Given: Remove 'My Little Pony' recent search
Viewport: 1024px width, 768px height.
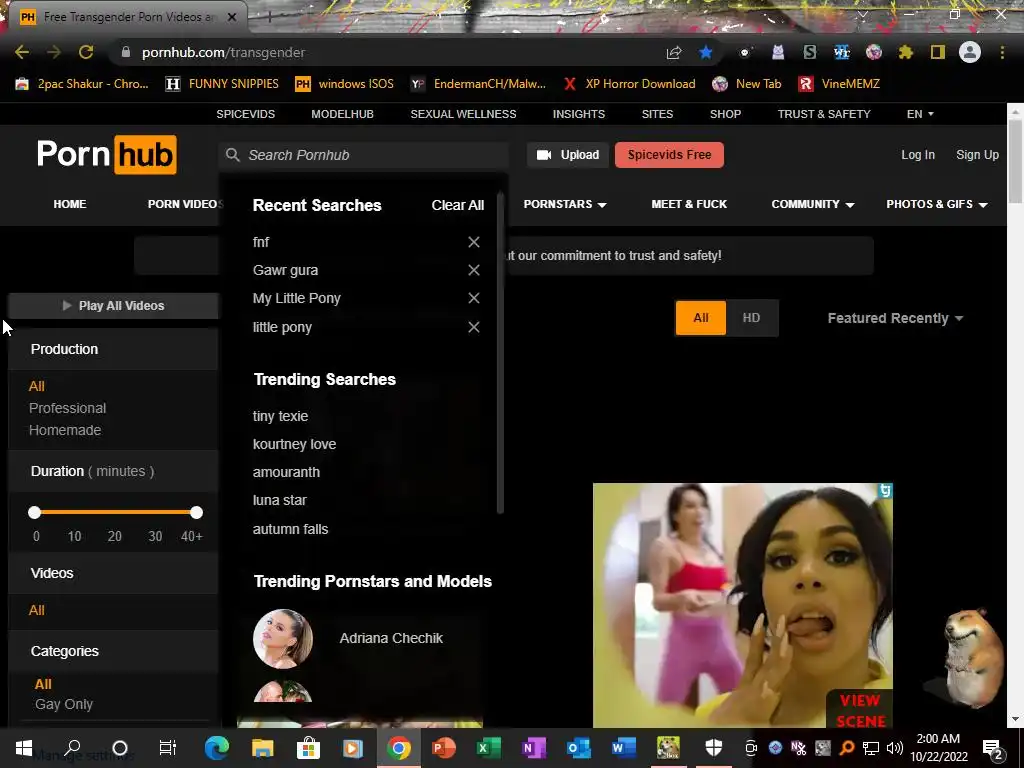Looking at the screenshot, I should tap(474, 298).
